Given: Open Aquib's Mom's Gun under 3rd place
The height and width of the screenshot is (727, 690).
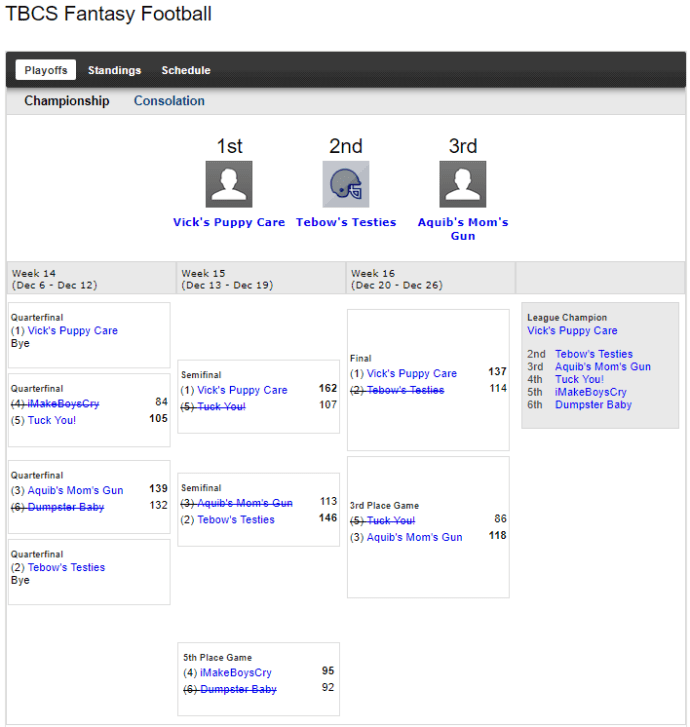Looking at the screenshot, I should coord(463,229).
